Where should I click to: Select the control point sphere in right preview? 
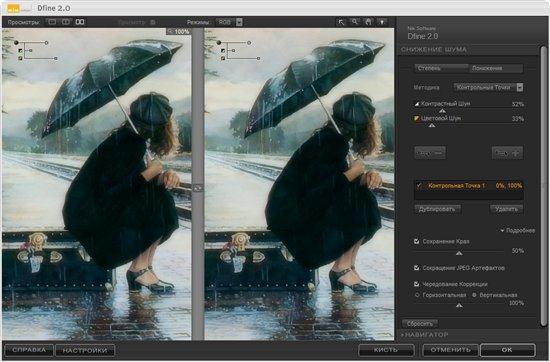[x=219, y=43]
